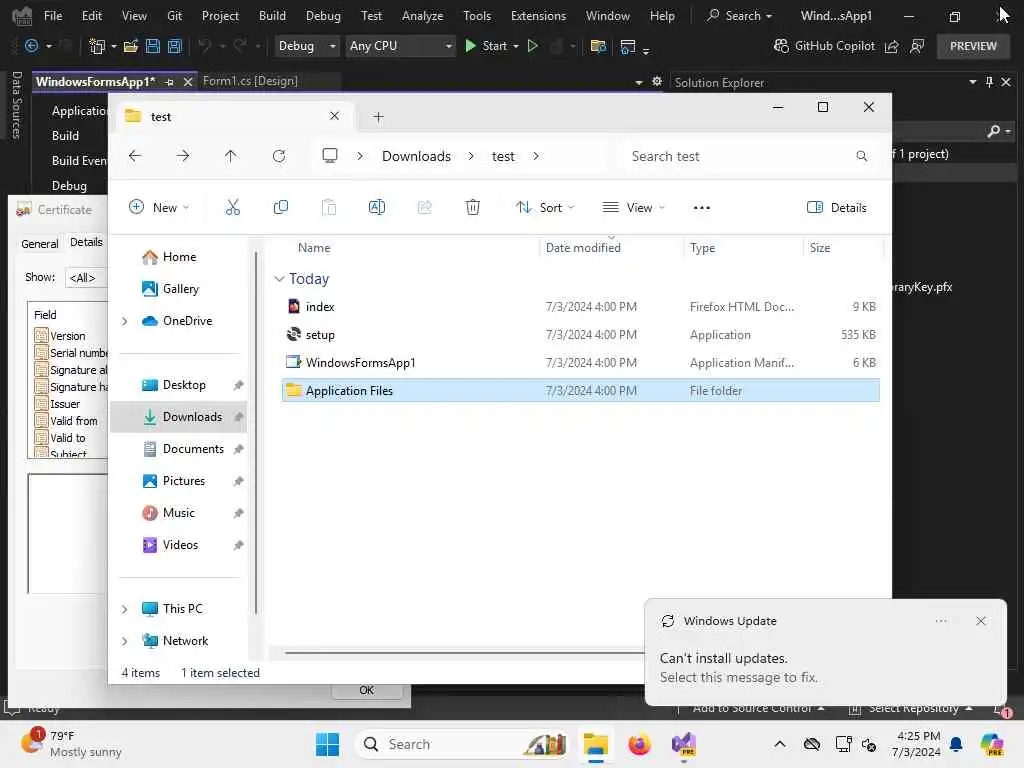Select Issuer field in Certificate dialog
The width and height of the screenshot is (1024, 768).
click(x=65, y=404)
